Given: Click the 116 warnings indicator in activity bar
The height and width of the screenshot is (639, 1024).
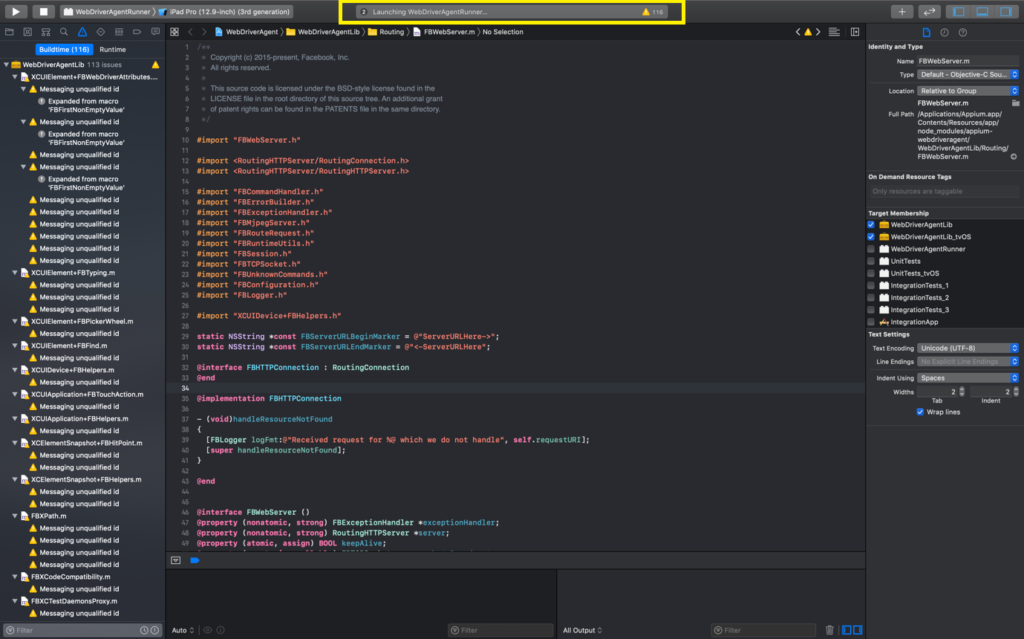Looking at the screenshot, I should [653, 12].
